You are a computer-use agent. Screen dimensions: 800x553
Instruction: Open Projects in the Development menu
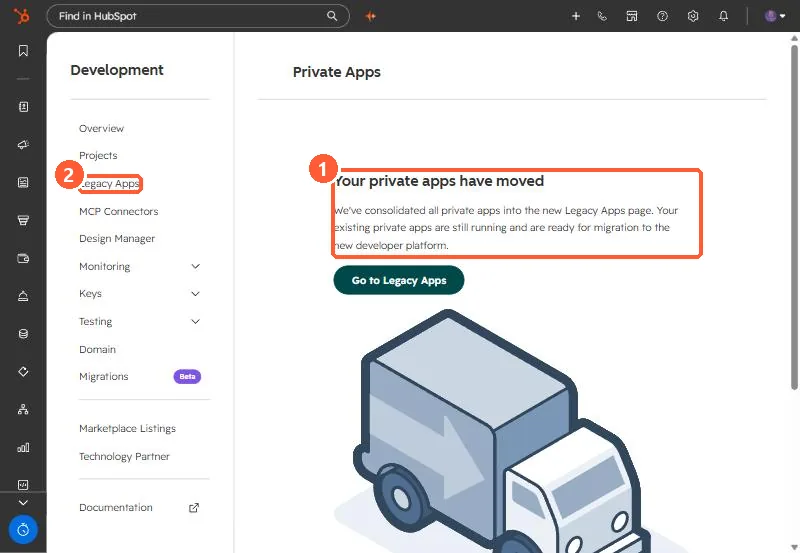click(x=98, y=156)
